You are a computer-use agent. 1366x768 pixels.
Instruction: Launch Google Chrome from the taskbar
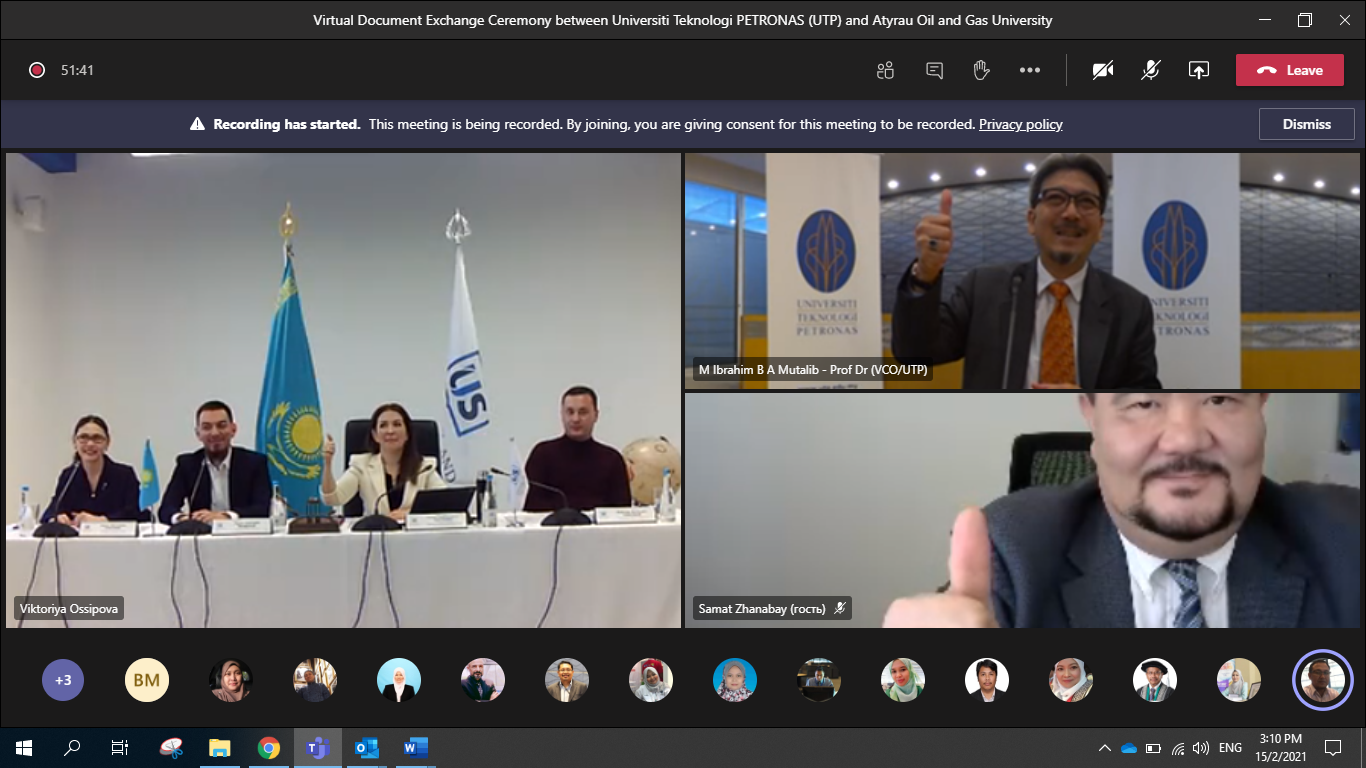269,747
